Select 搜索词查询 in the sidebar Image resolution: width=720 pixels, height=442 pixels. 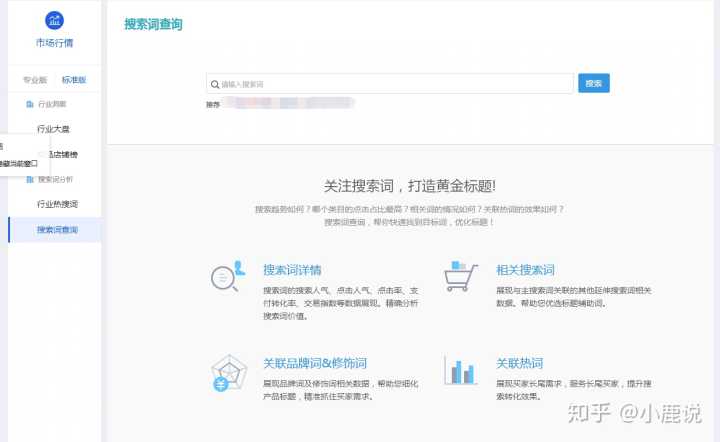pos(55,229)
